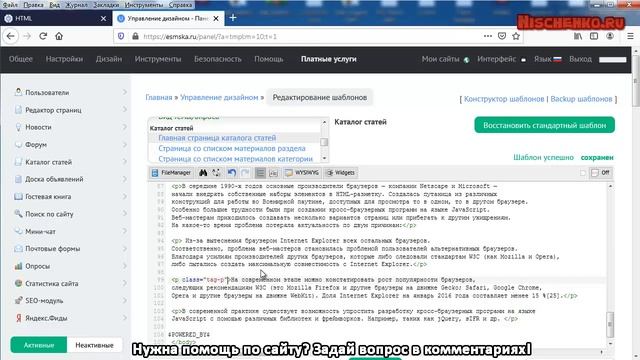Open Backup шаблонов link
Screen dimensions: 640x360
(581, 99)
